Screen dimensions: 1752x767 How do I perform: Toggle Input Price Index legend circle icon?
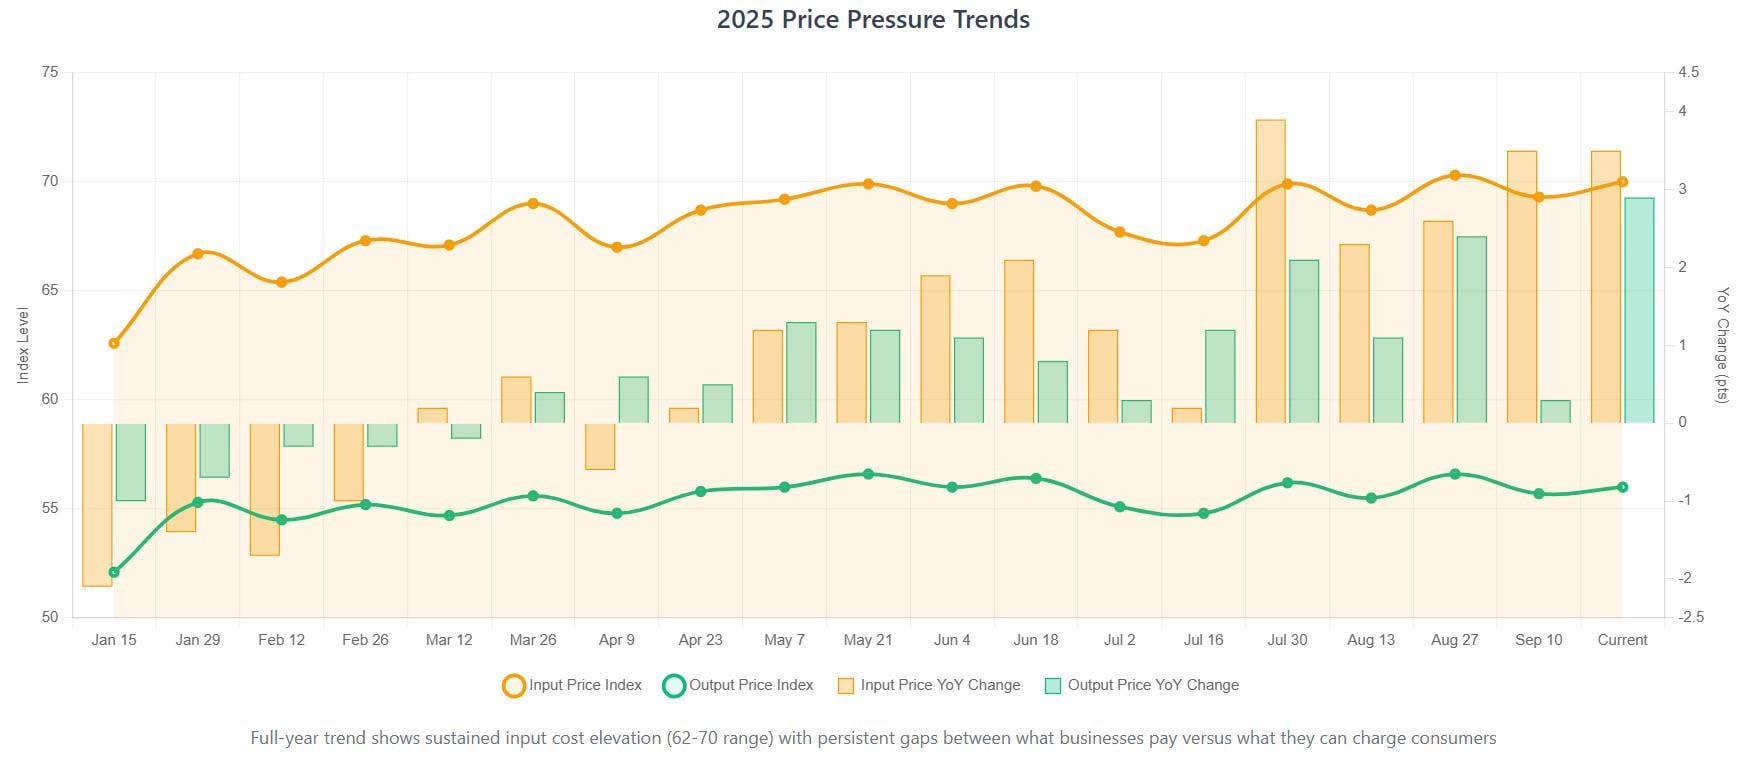tap(514, 686)
